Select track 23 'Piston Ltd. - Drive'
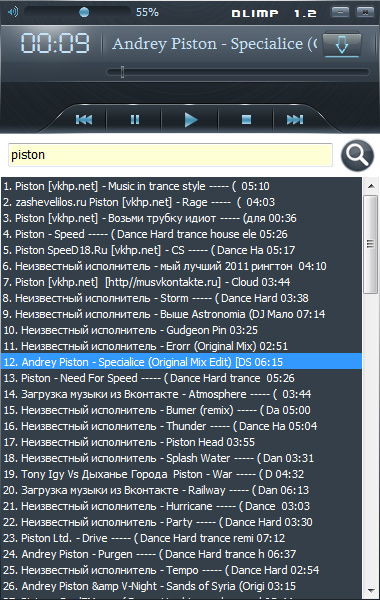Viewport: 380px width, 600px height. (181, 538)
